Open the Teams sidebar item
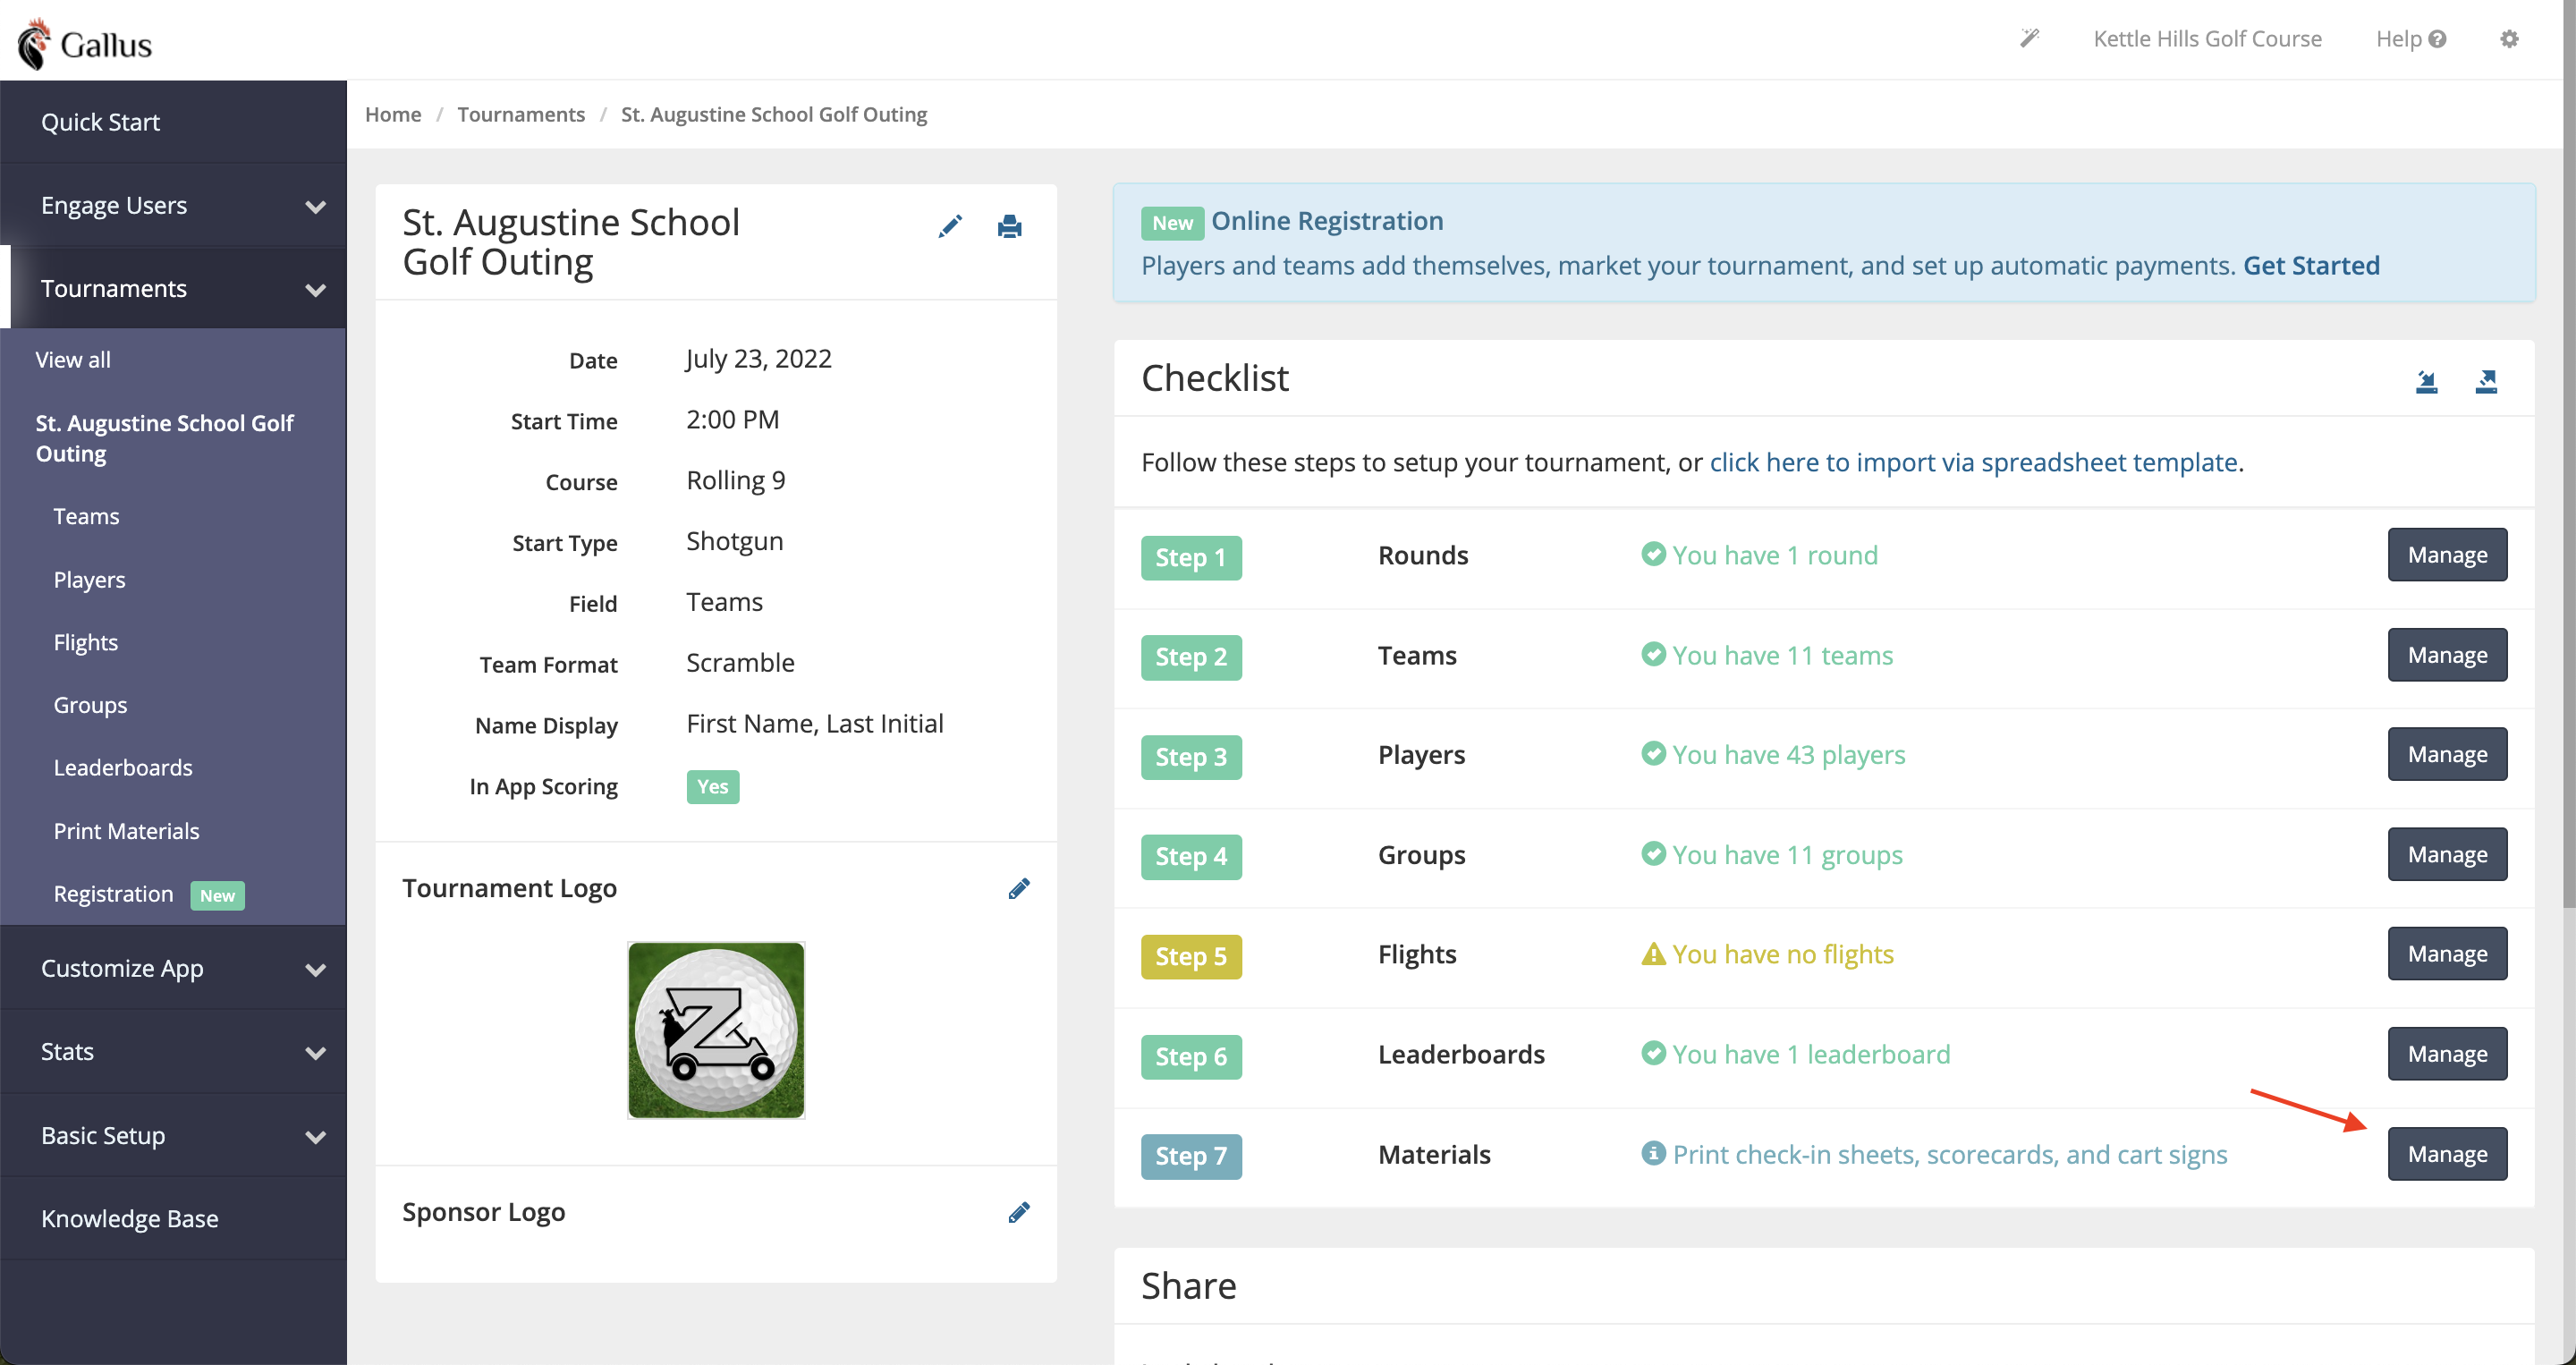2576x1365 pixels. click(86, 516)
